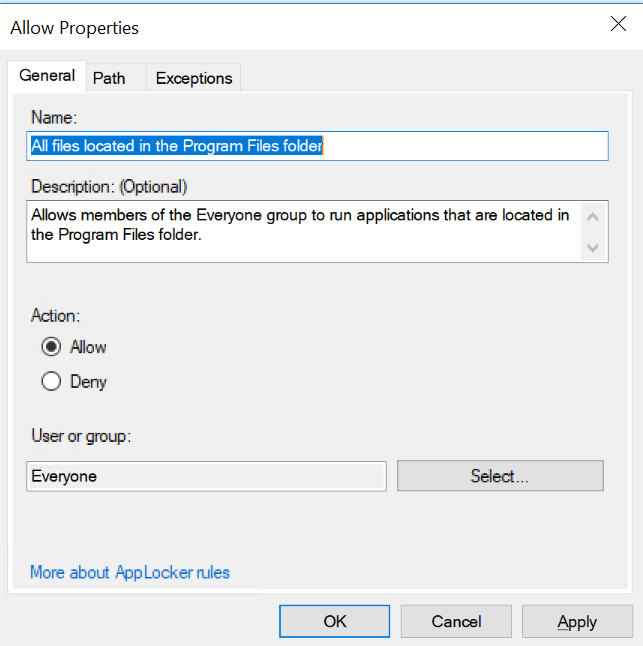Click the Everyone user or group field
This screenshot has height=646, width=643.
(x=206, y=476)
